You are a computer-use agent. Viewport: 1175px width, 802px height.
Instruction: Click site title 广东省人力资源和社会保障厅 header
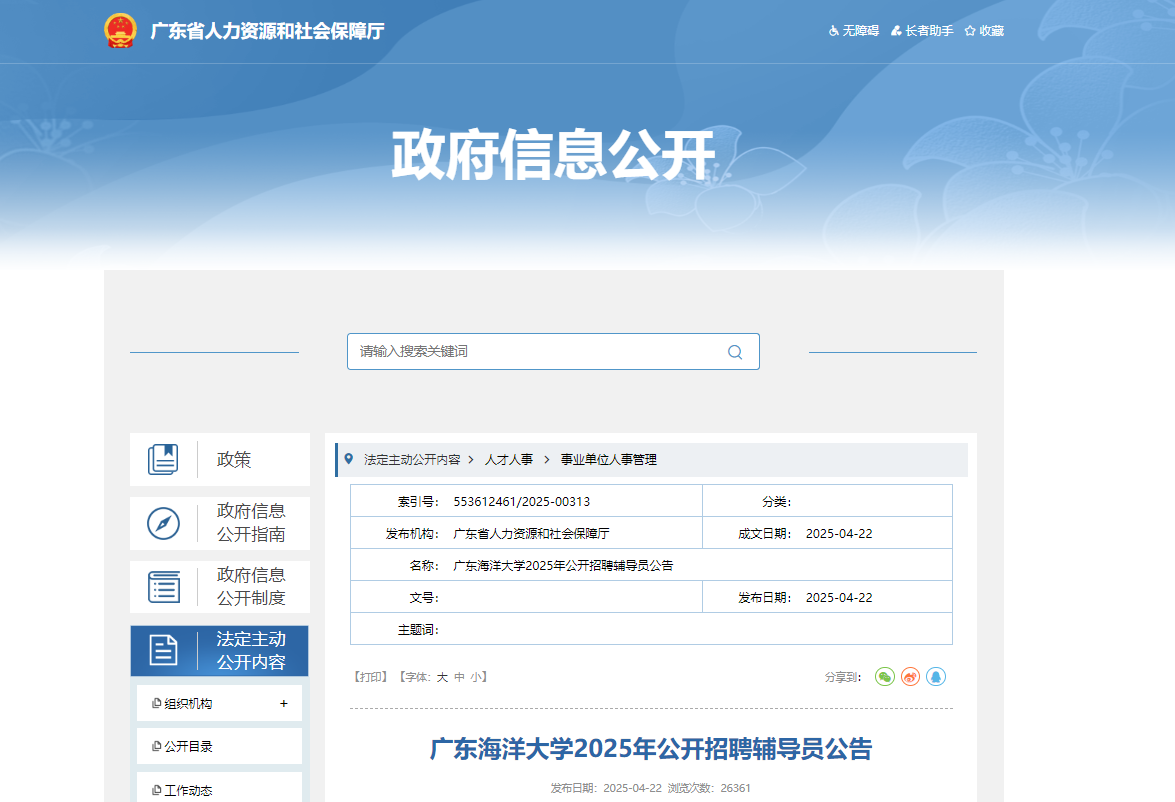[268, 31]
